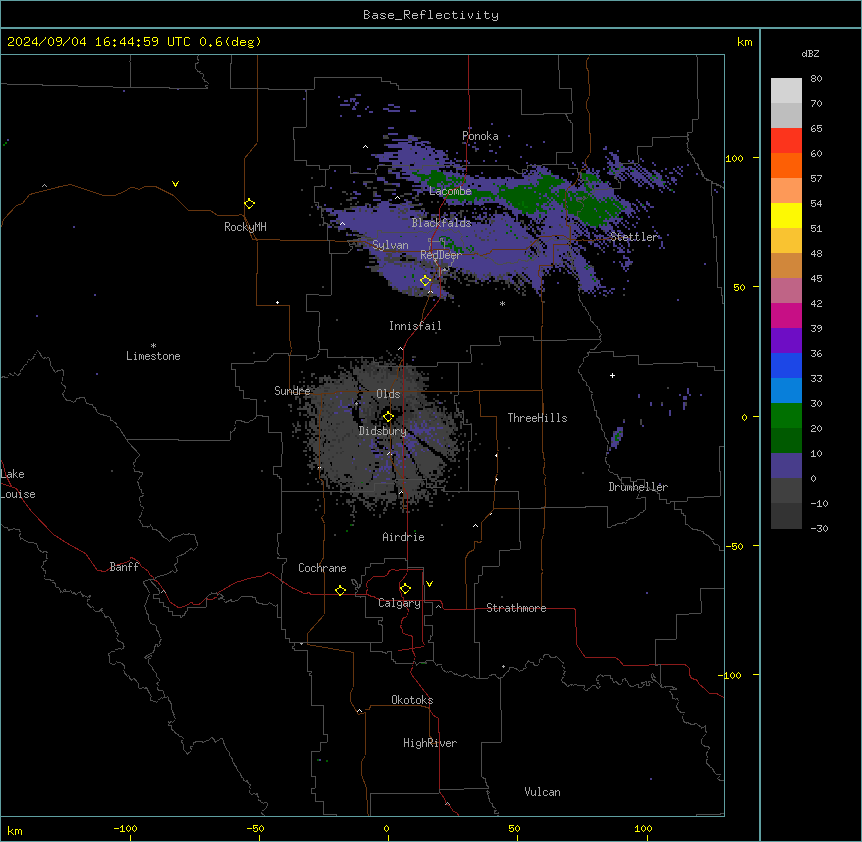
Task: Click the -100 tick on the bottom axis
Action: 125,829
